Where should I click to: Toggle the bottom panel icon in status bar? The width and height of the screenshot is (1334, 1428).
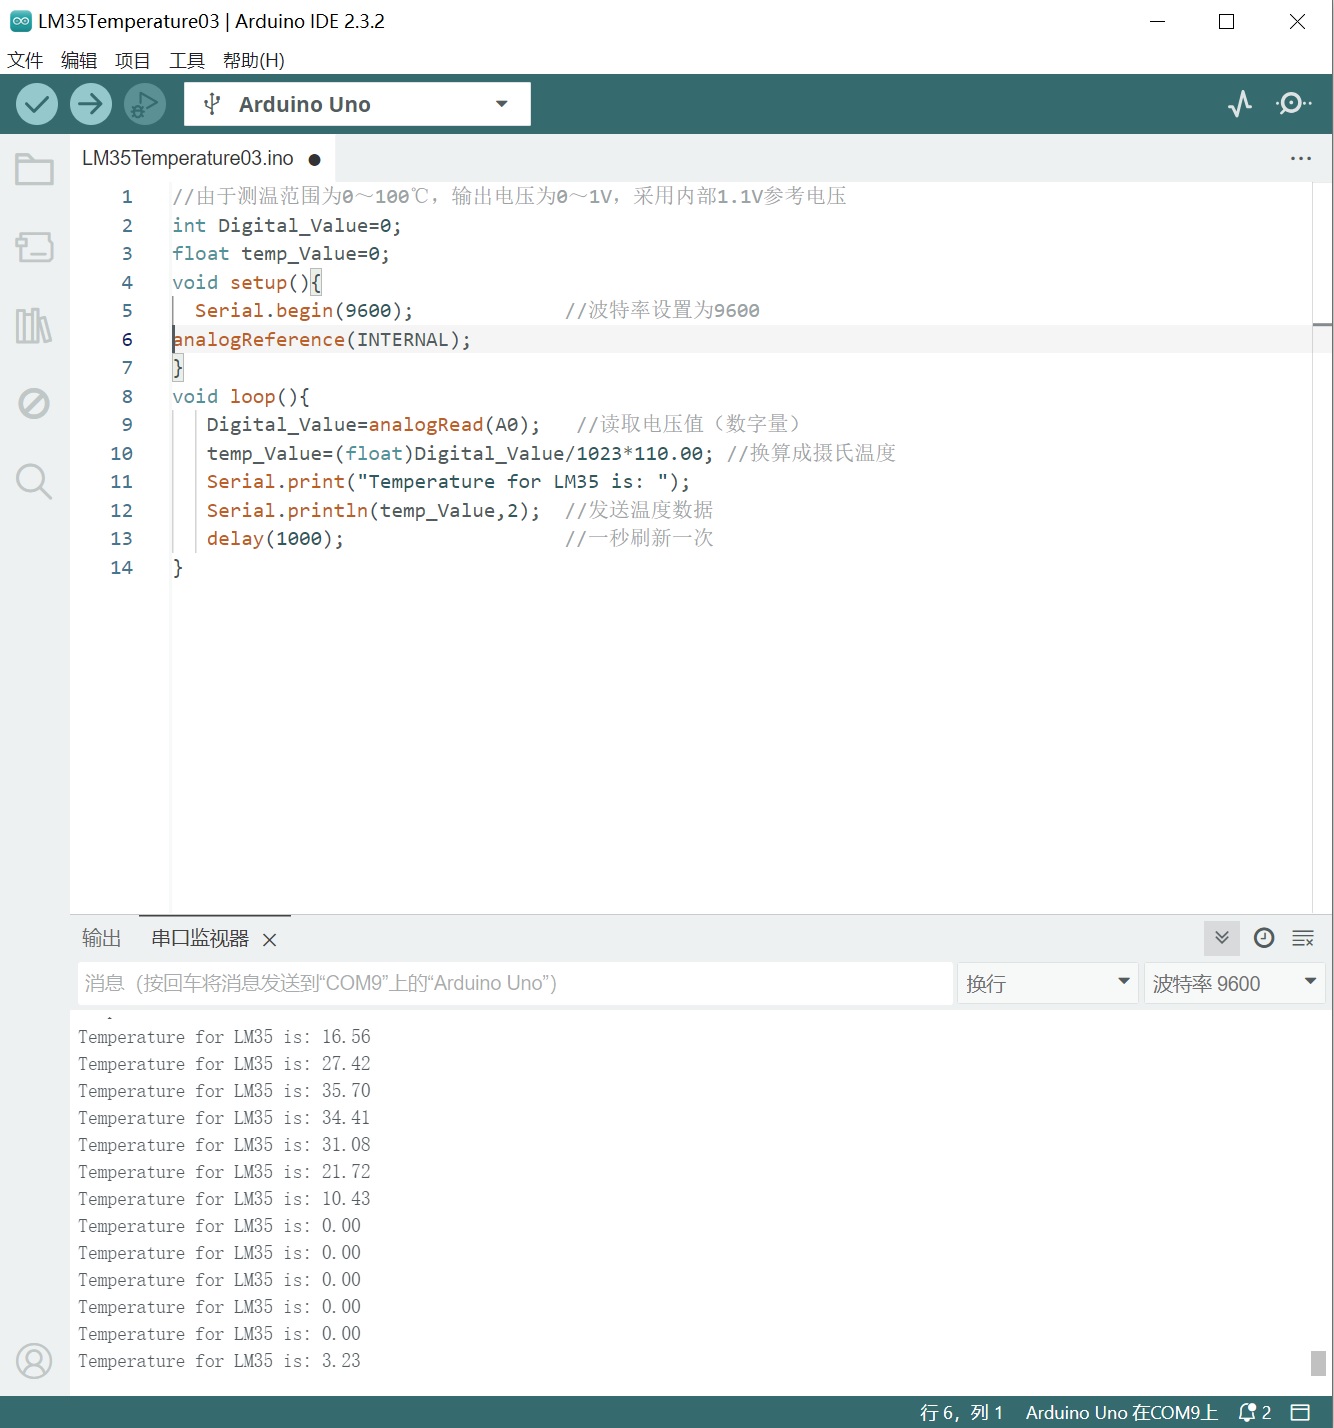(1300, 1412)
